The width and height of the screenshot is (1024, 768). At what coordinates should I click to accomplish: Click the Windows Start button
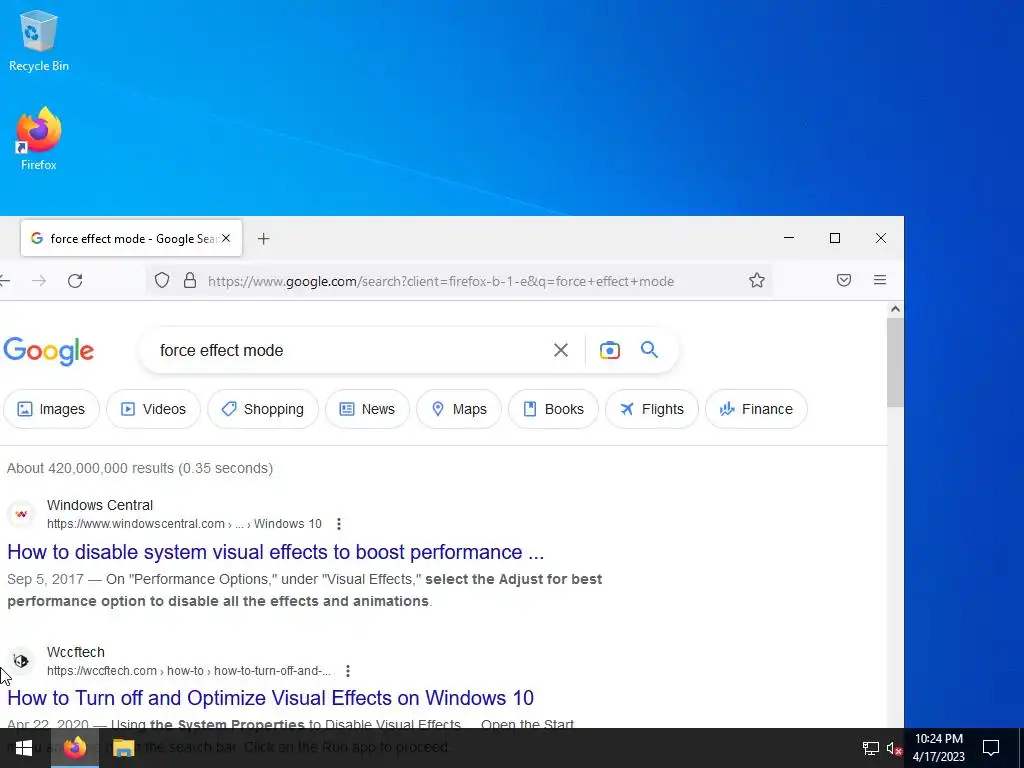point(24,748)
